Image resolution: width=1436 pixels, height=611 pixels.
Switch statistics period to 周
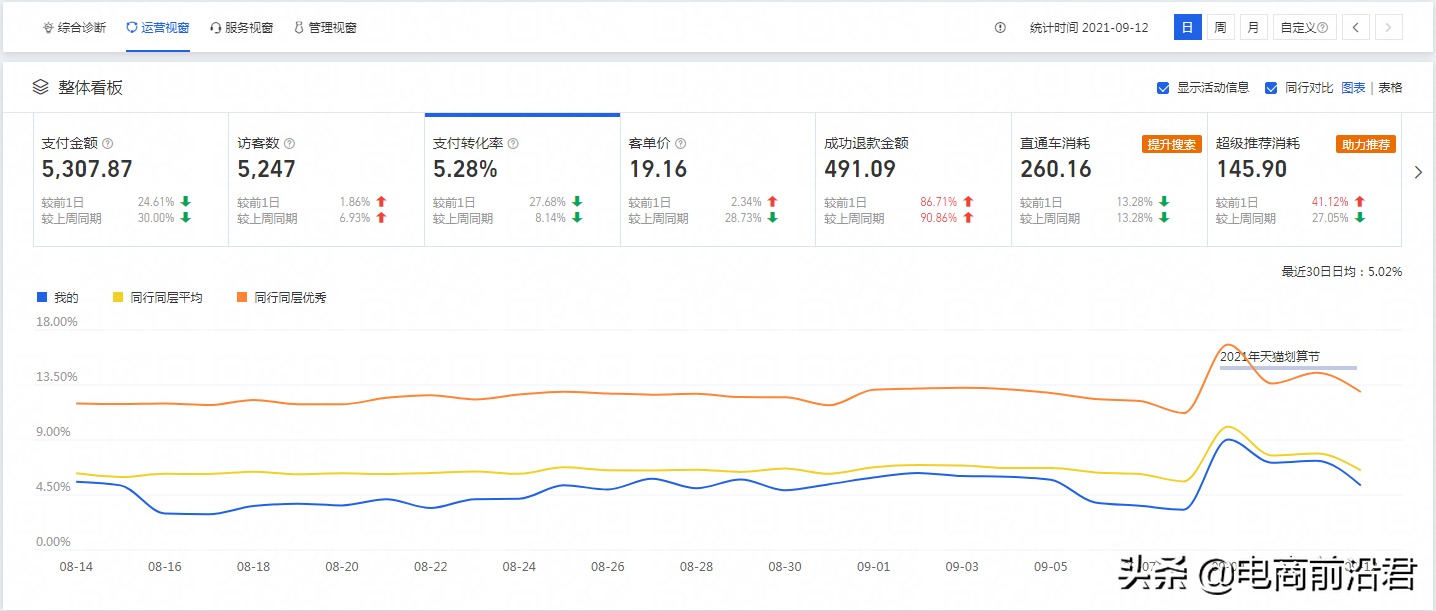[x=1220, y=27]
